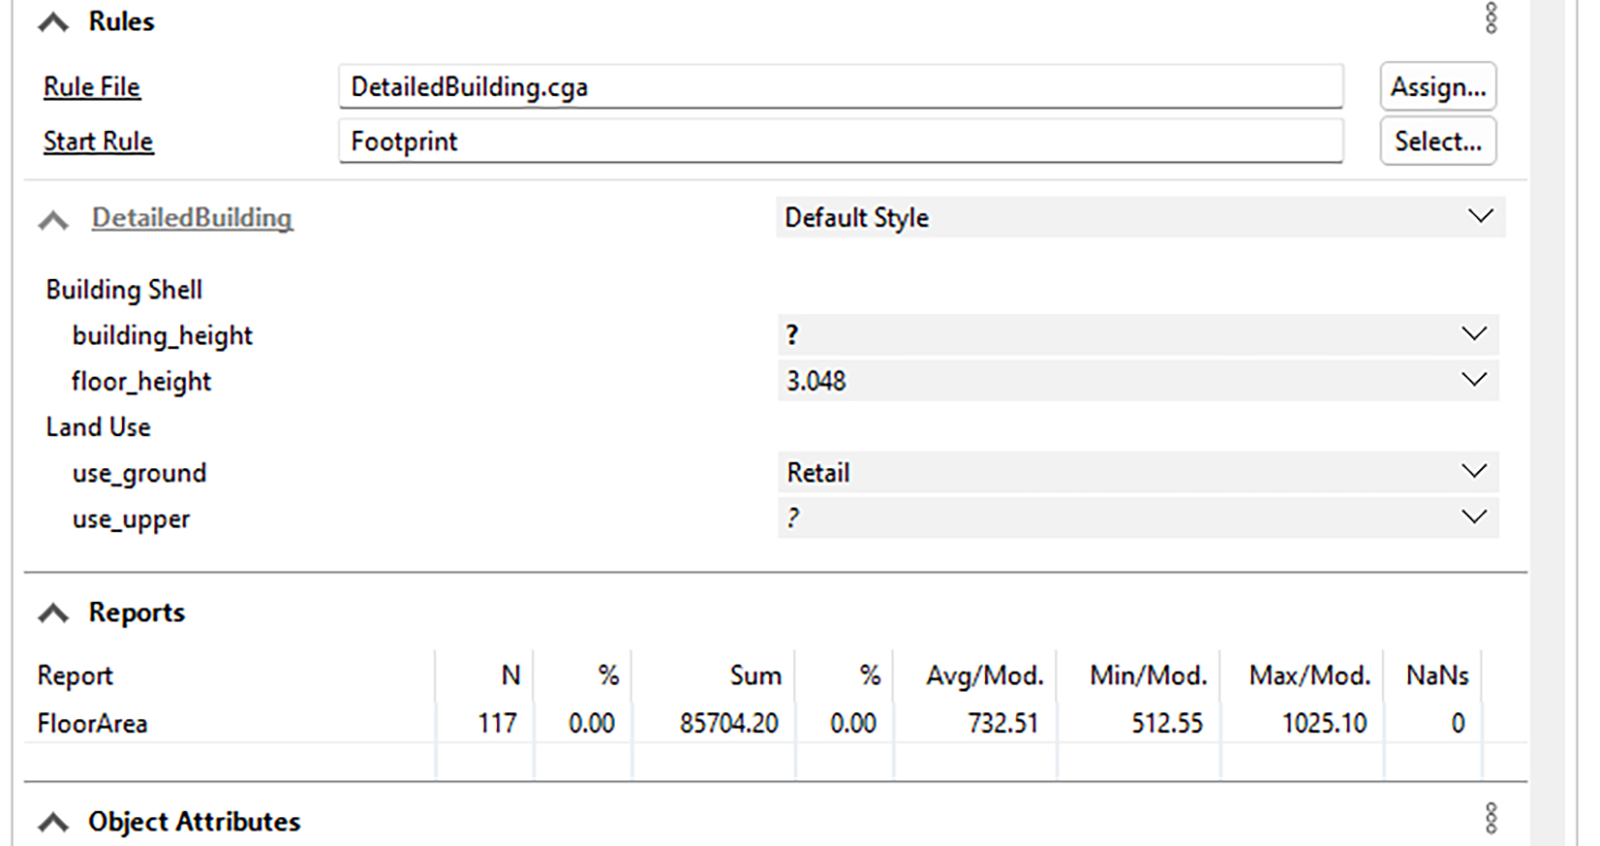Click the Footprint start rule field
This screenshot has width=1600, height=846.
[x=840, y=141]
